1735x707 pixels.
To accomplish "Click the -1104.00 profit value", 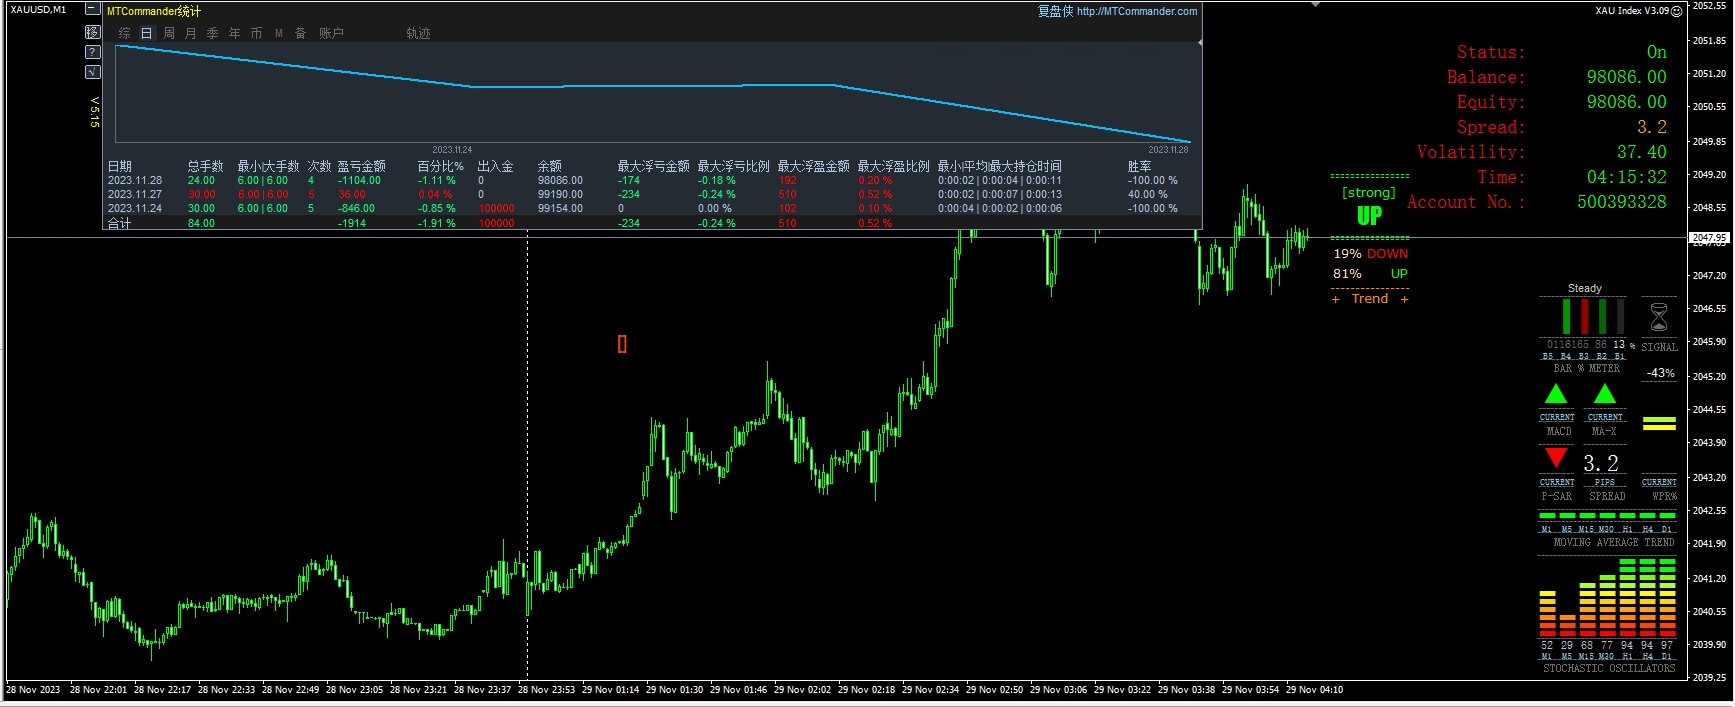I will [x=359, y=181].
